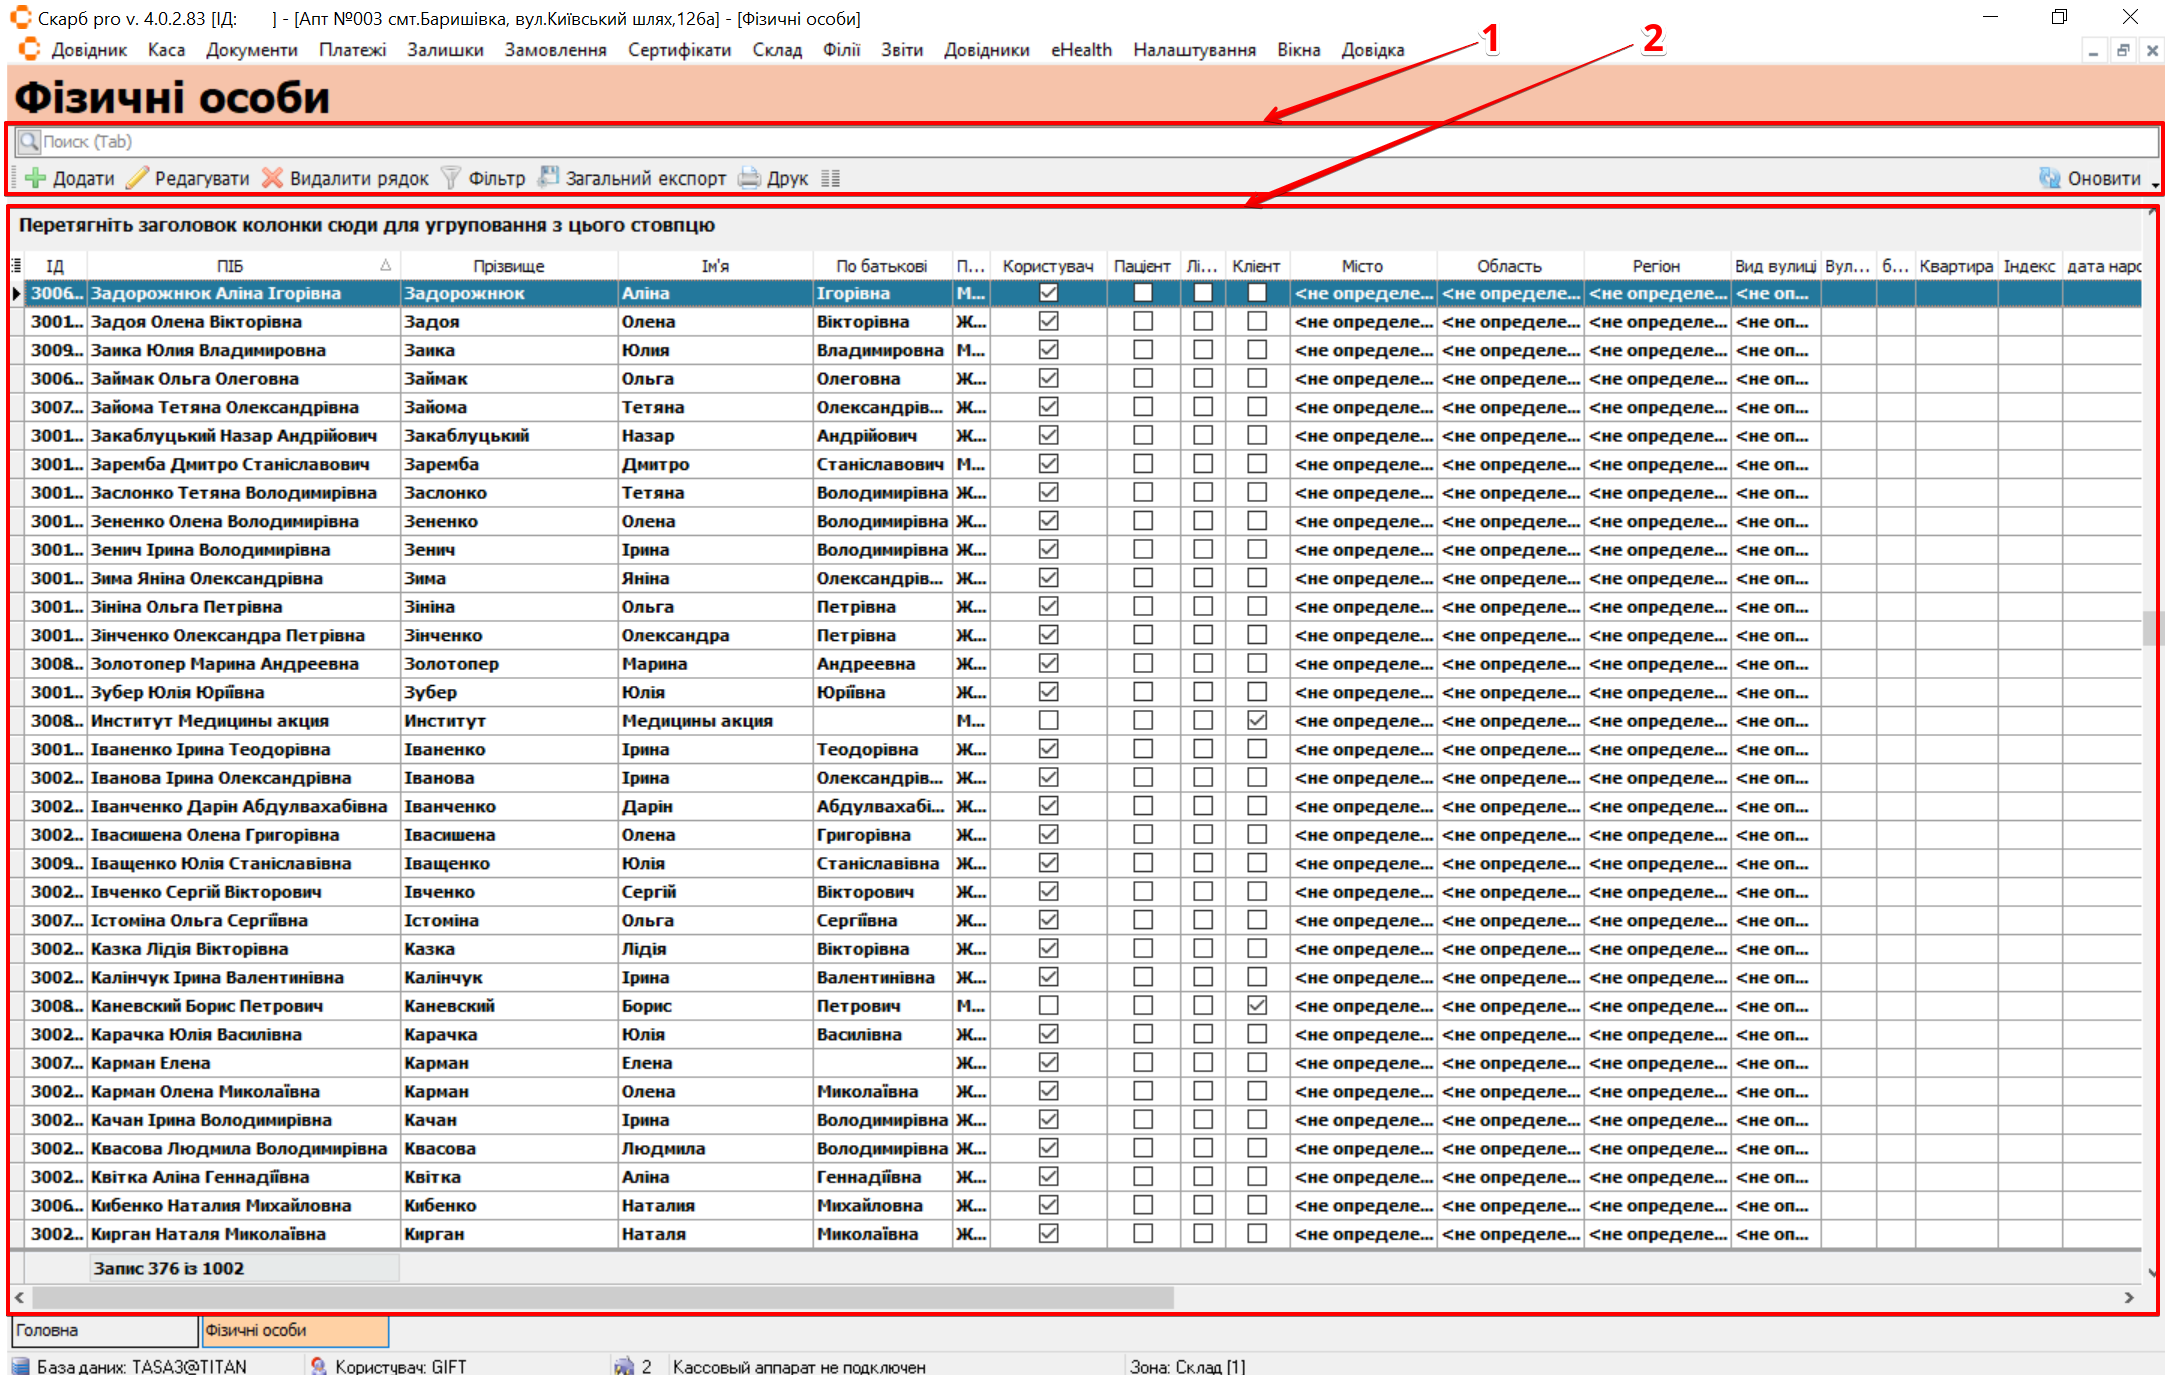The height and width of the screenshot is (1375, 2169).
Task: Check Пацієнт checkbox for Каневский Борис Петрович
Action: [x=1143, y=1005]
